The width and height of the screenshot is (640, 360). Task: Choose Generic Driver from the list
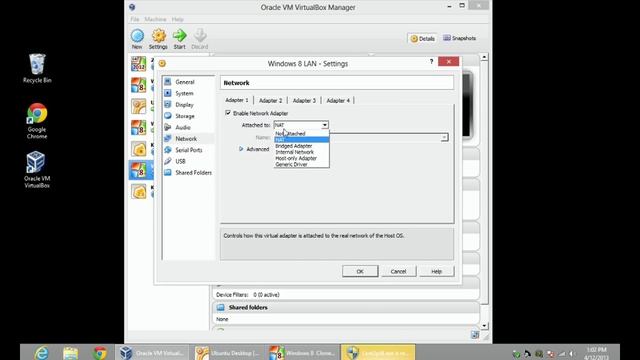point(302,164)
